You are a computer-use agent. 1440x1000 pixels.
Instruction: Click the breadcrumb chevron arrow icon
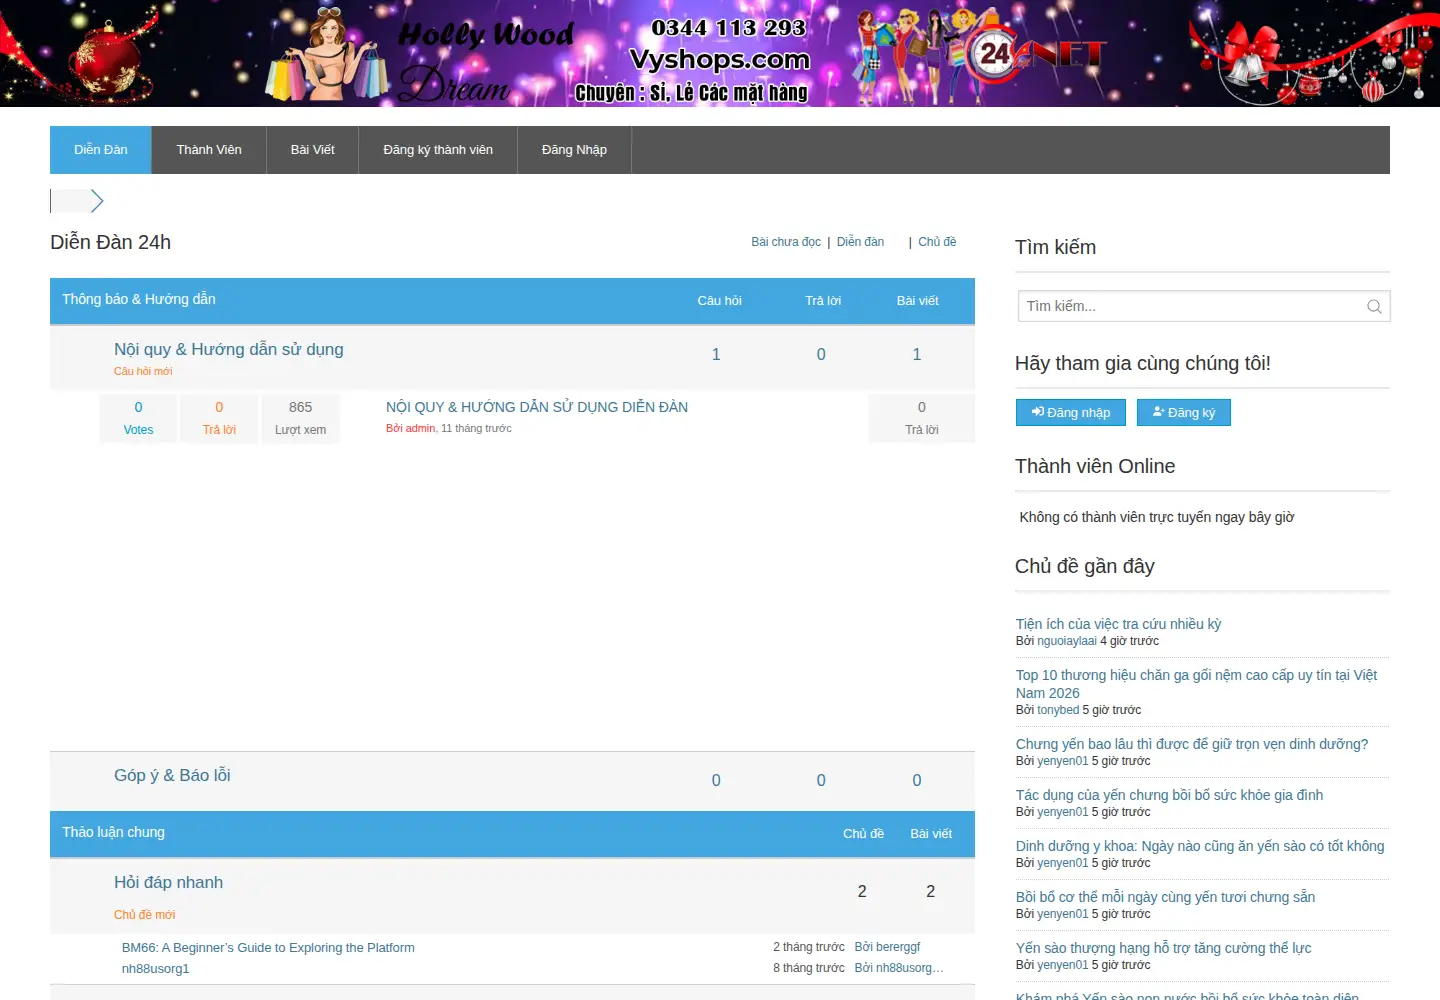click(96, 201)
